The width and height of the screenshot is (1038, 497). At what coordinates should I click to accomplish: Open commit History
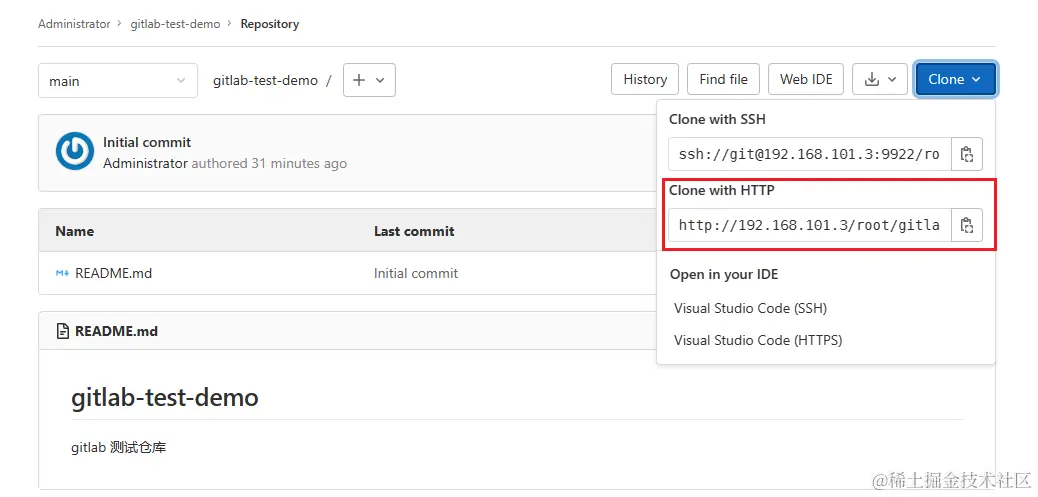645,79
